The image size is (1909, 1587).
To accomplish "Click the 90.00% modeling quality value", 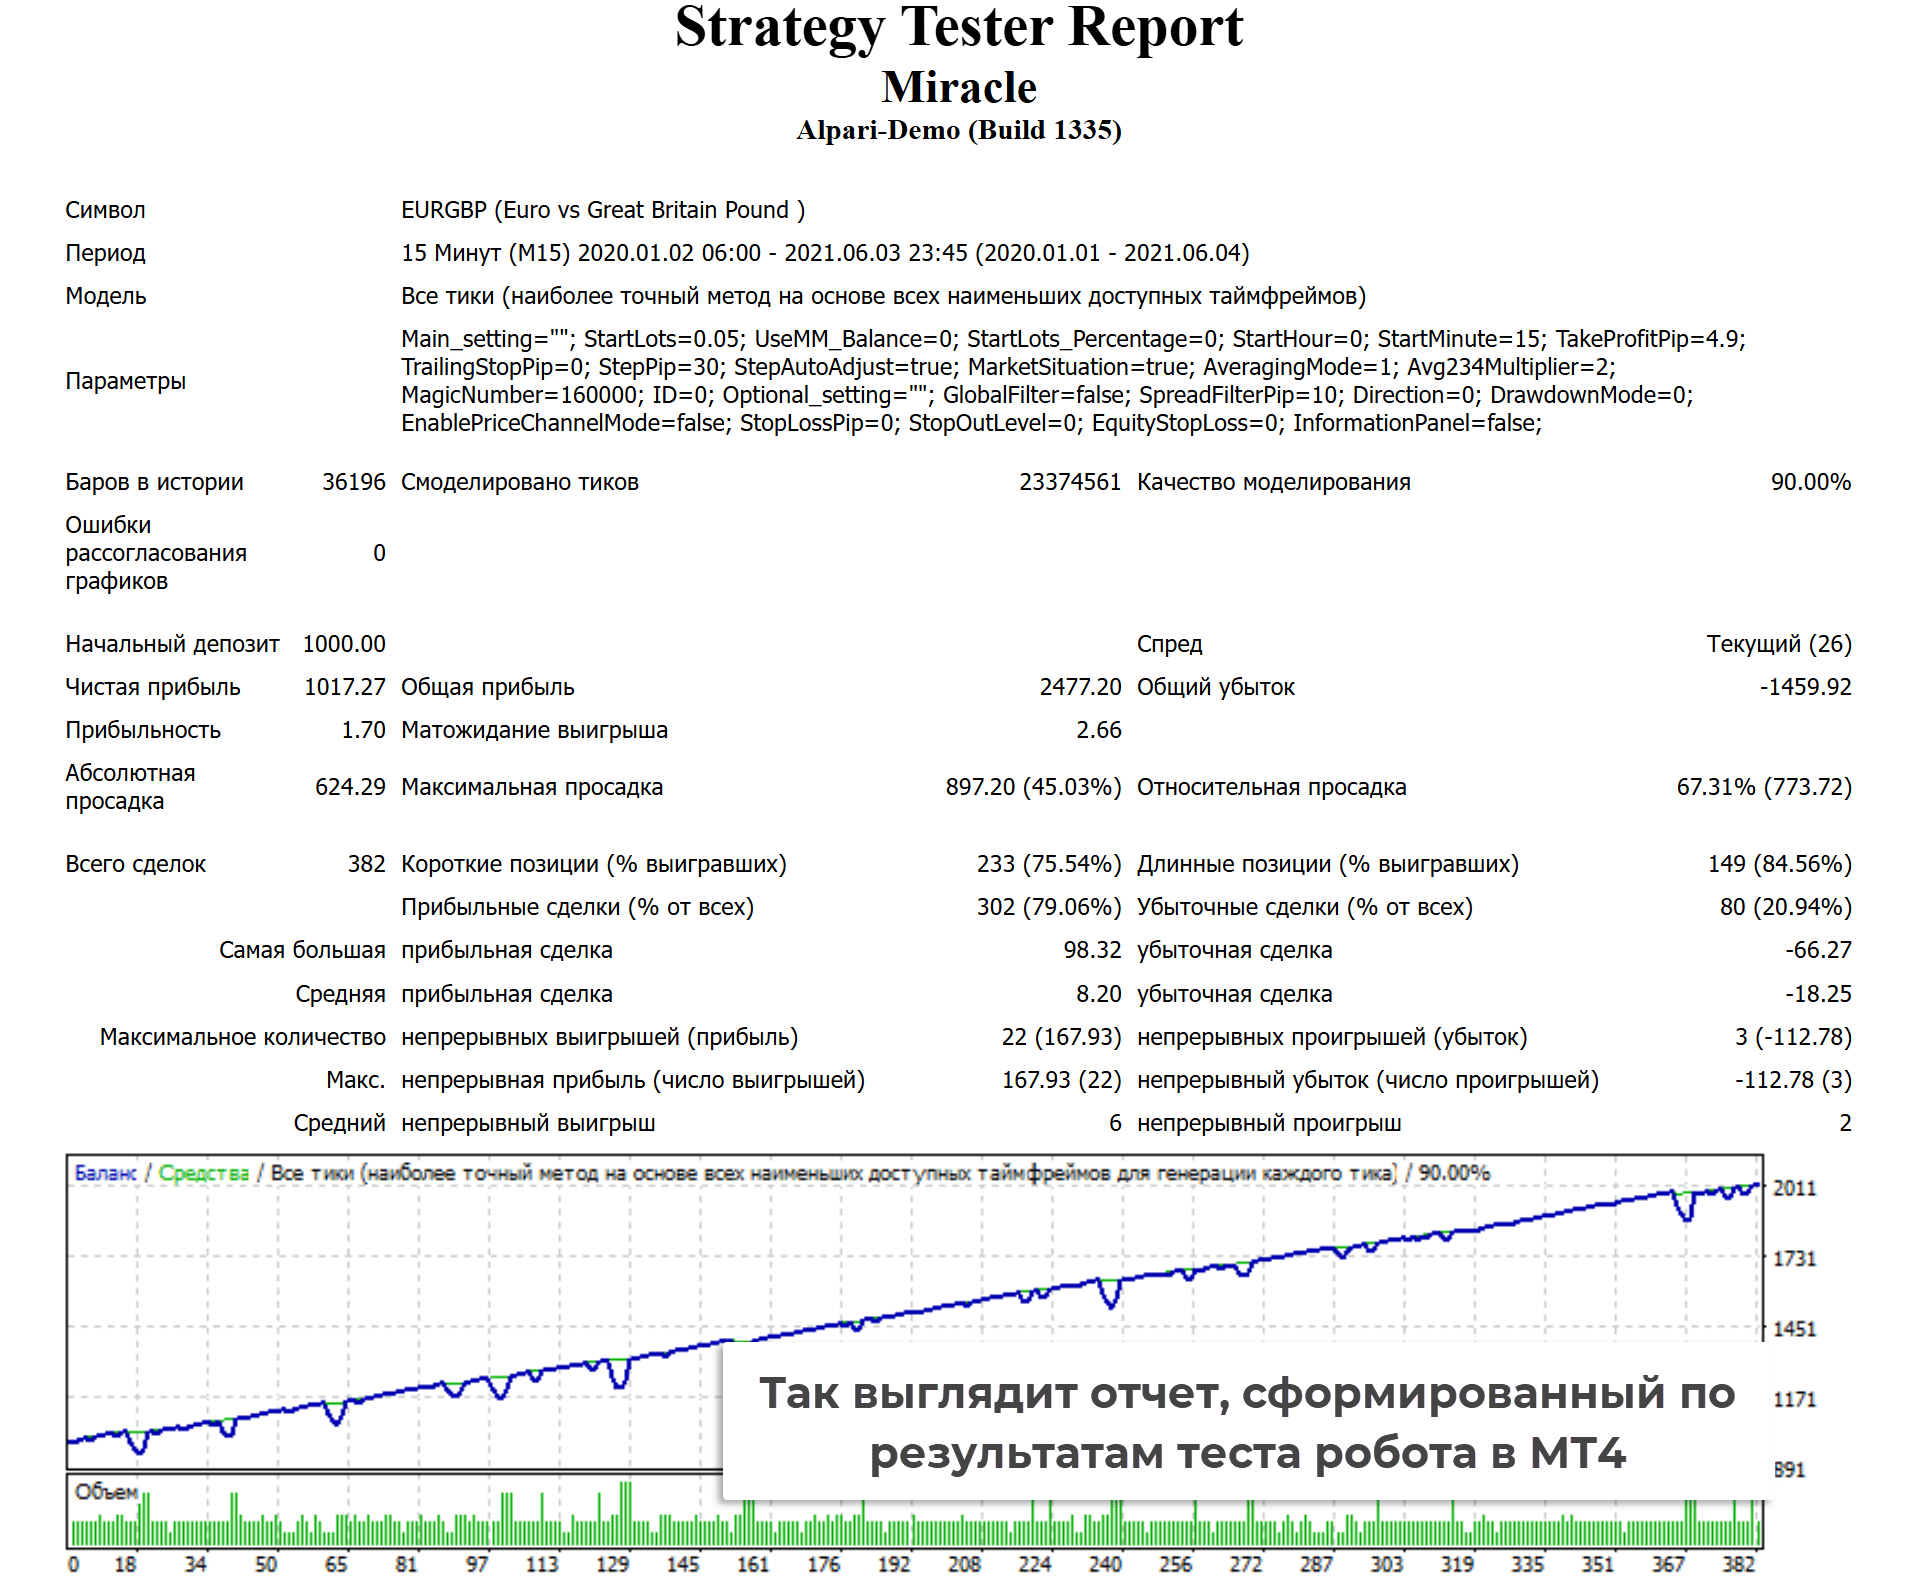I will click(x=1810, y=482).
